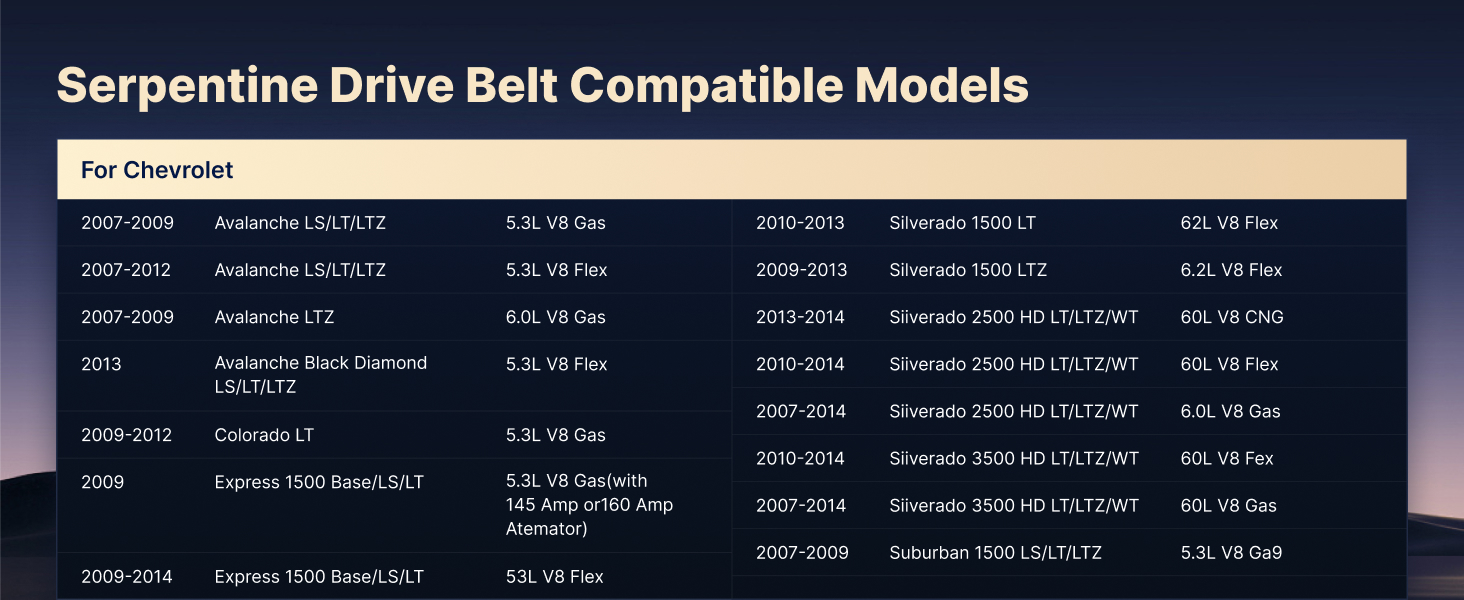This screenshot has height=600, width=1464.
Task: Click Silverado 1500 LT model name
Action: point(962,223)
